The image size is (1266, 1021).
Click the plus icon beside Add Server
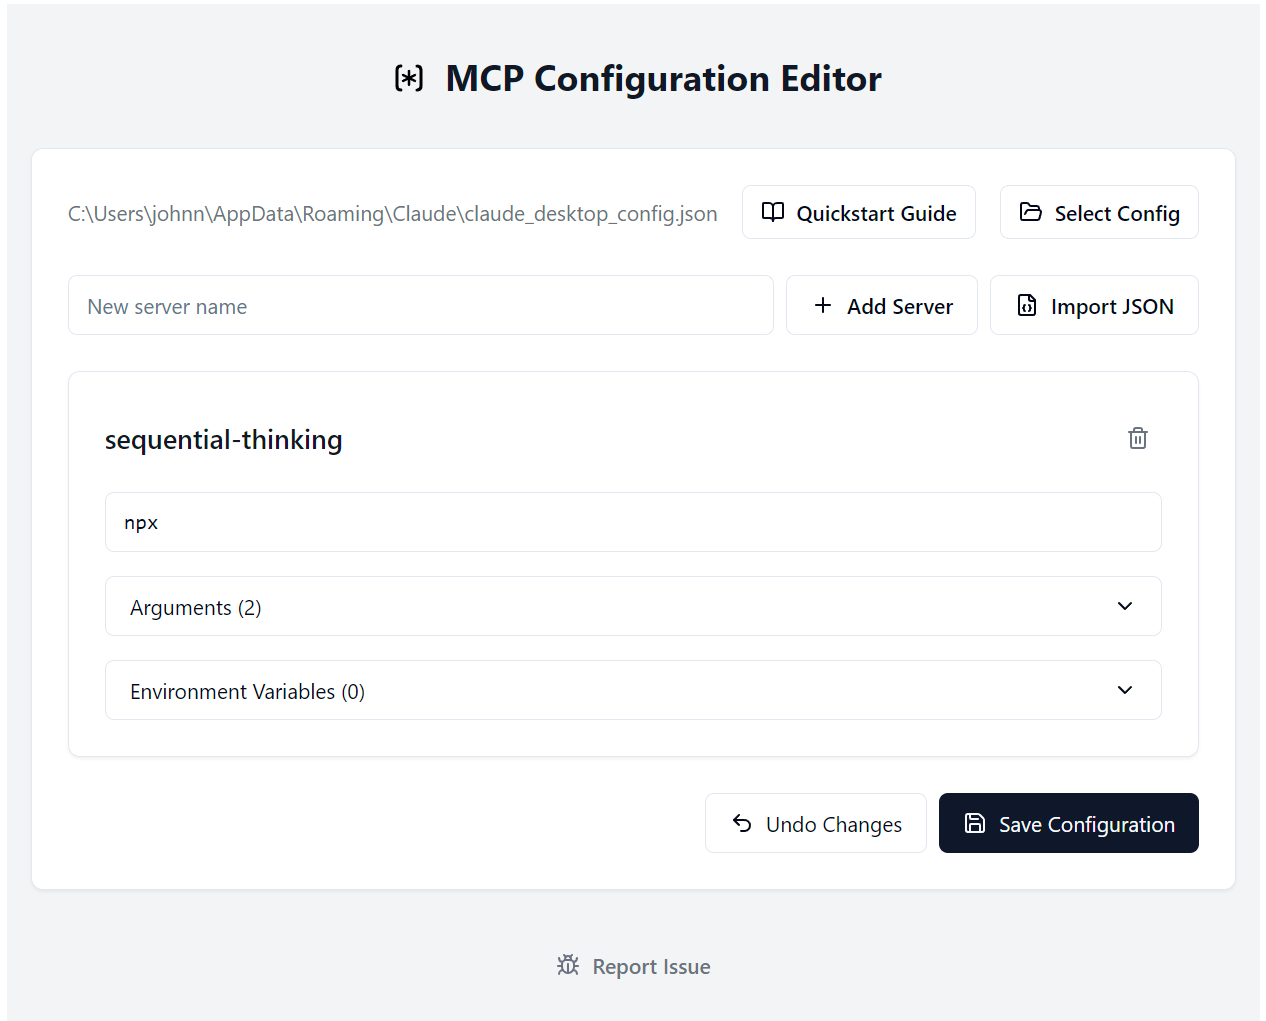pos(823,305)
